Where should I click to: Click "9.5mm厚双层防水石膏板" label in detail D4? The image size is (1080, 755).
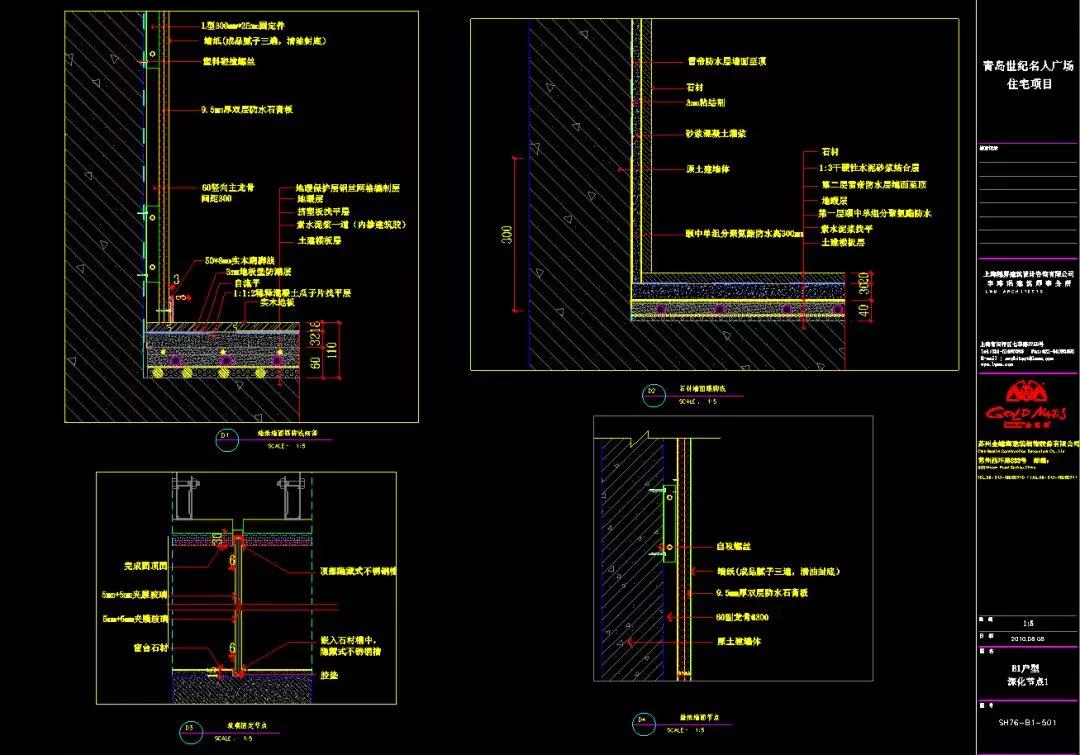point(762,593)
